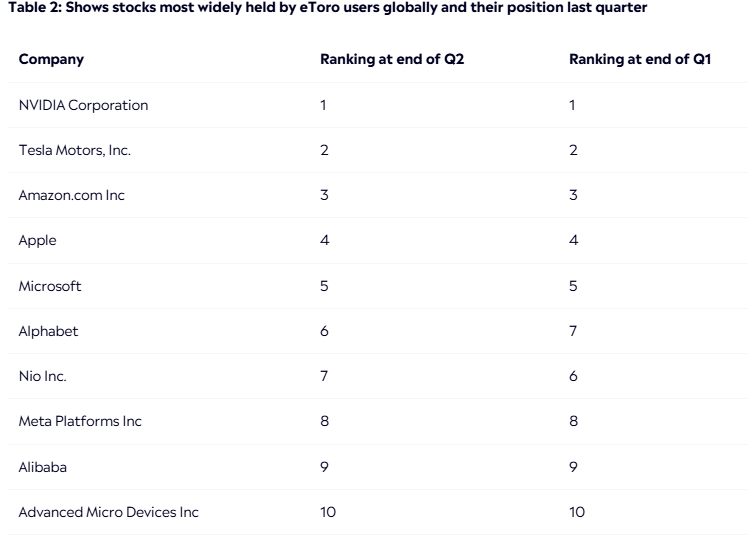Select the Apple company cell
Screen dimensions: 748x547
38,240
